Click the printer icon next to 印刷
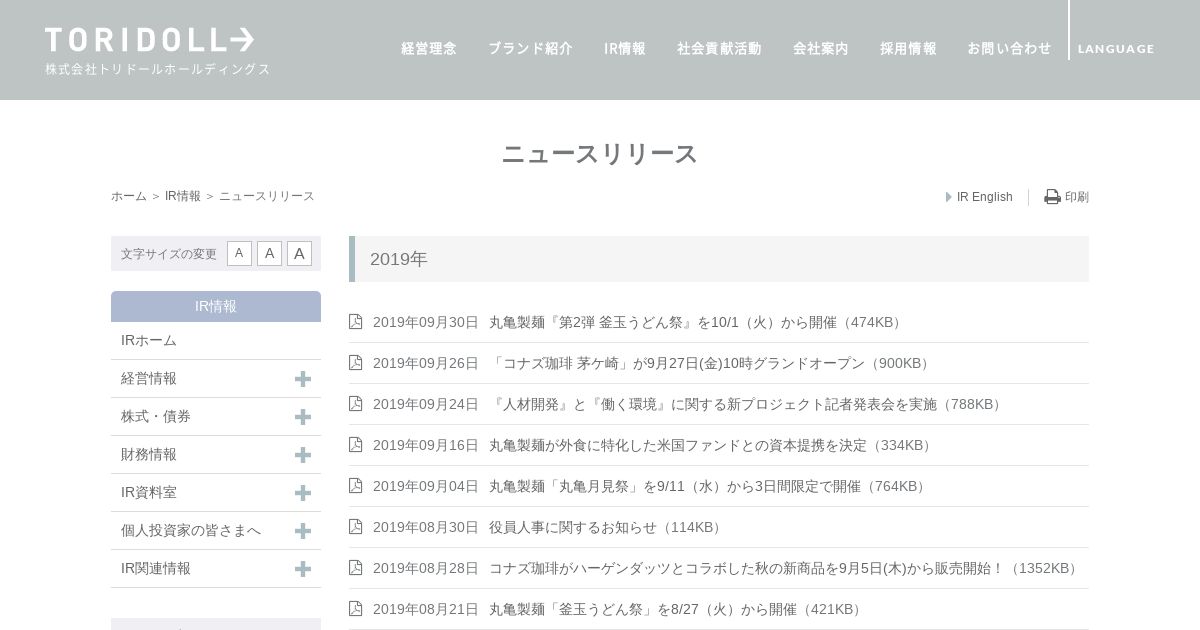The image size is (1200, 630). [x=1052, y=197]
